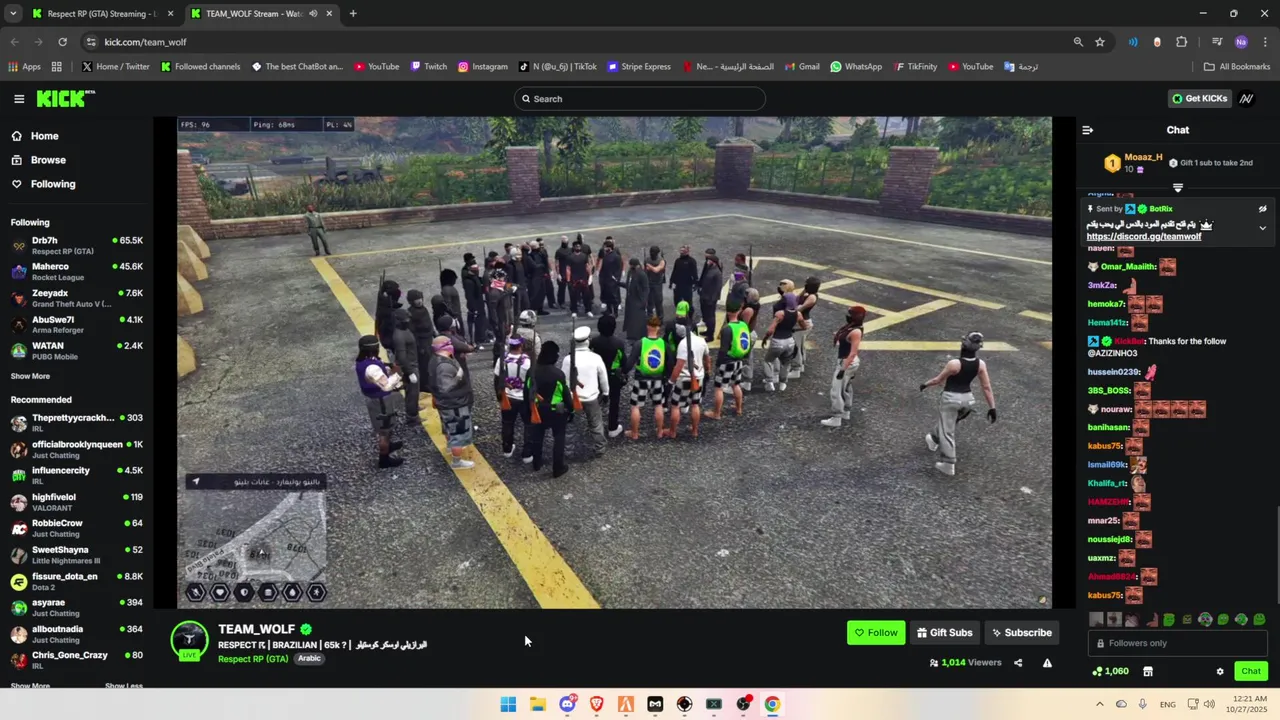Open the Kick hamburger sidebar menu
Image resolution: width=1280 pixels, height=720 pixels.
19,98
